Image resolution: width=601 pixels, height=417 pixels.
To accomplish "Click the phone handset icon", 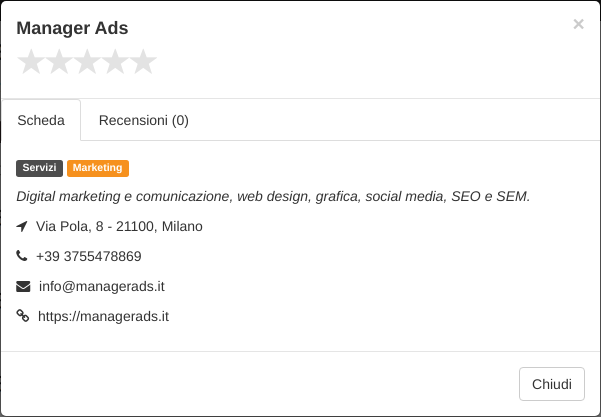I will (22, 256).
